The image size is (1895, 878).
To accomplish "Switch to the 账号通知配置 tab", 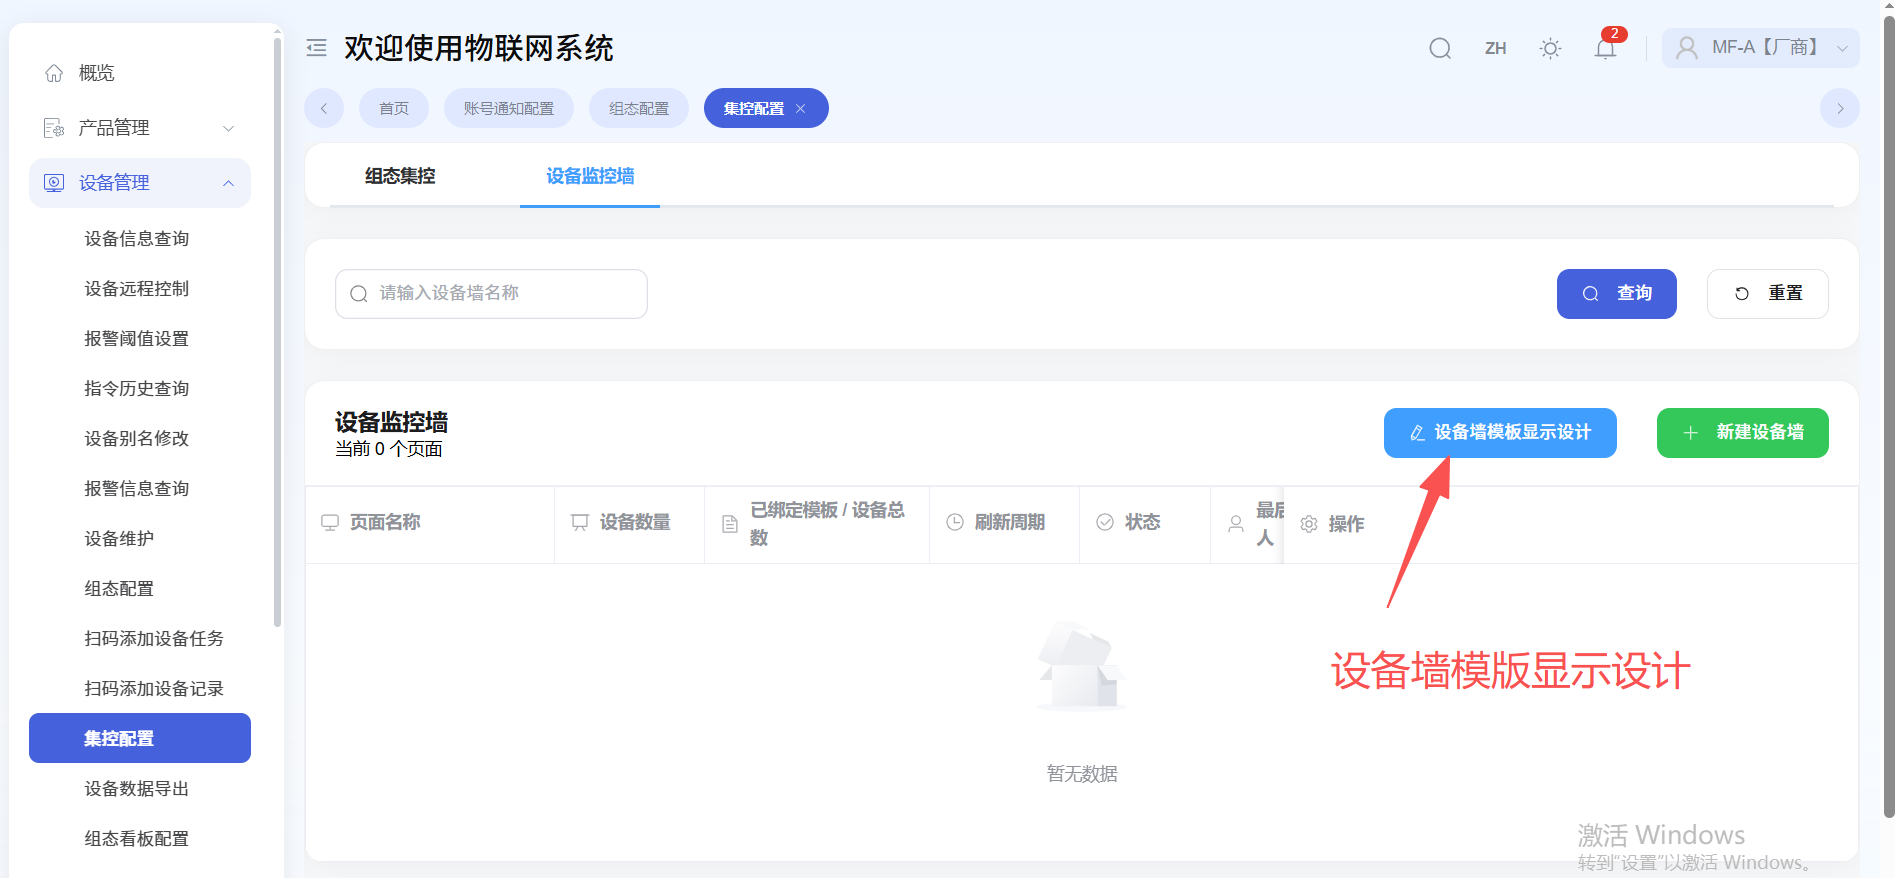I will (x=508, y=108).
